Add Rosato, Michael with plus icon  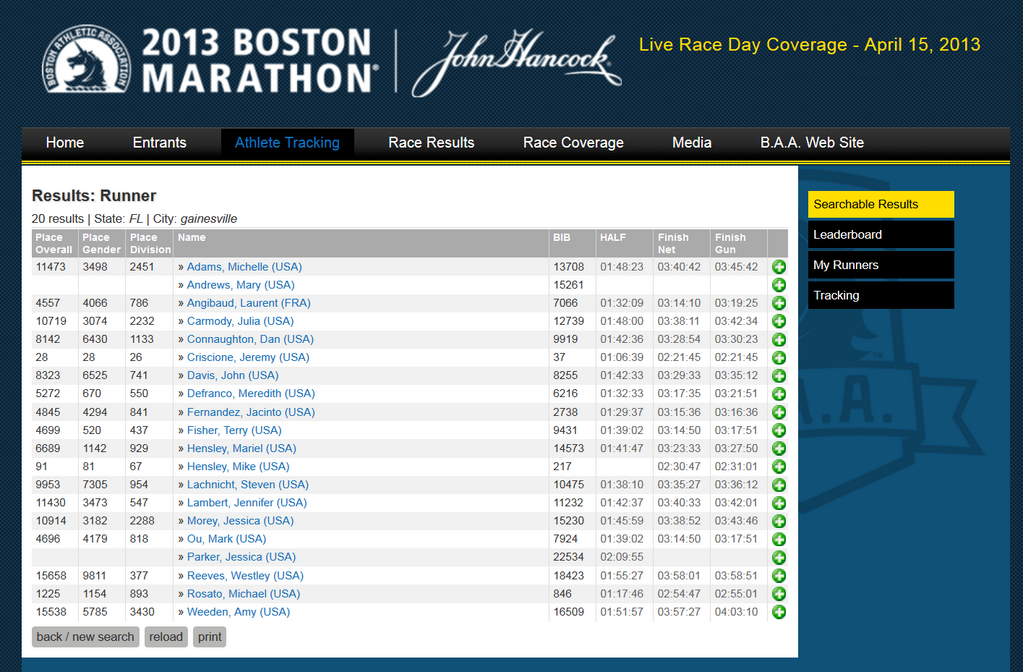tap(778, 594)
